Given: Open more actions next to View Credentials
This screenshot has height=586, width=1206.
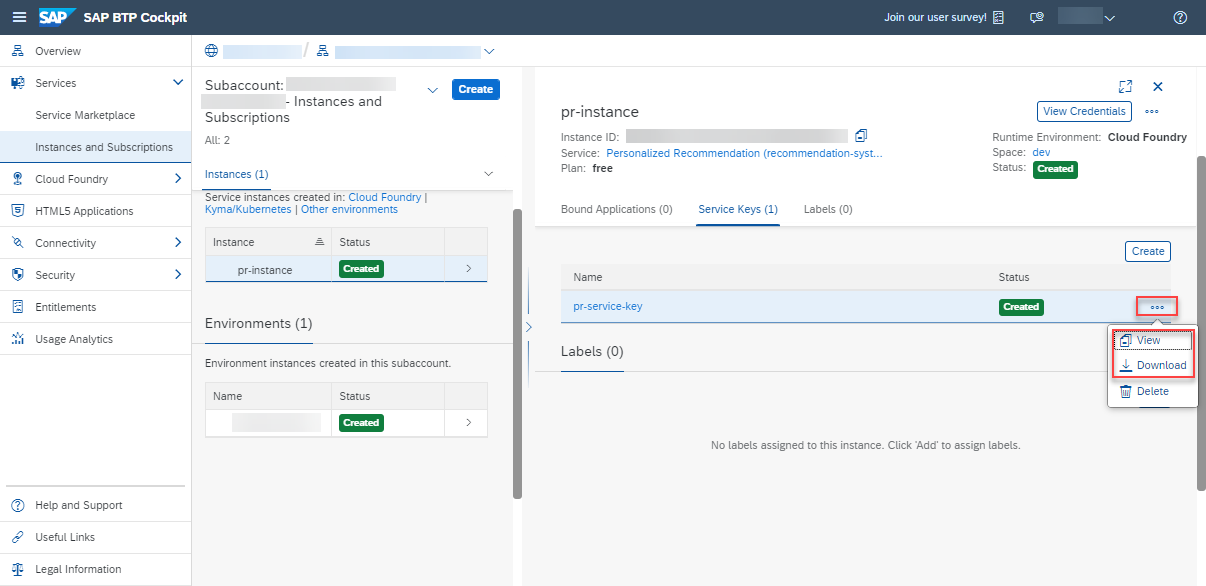Looking at the screenshot, I should tap(1152, 111).
